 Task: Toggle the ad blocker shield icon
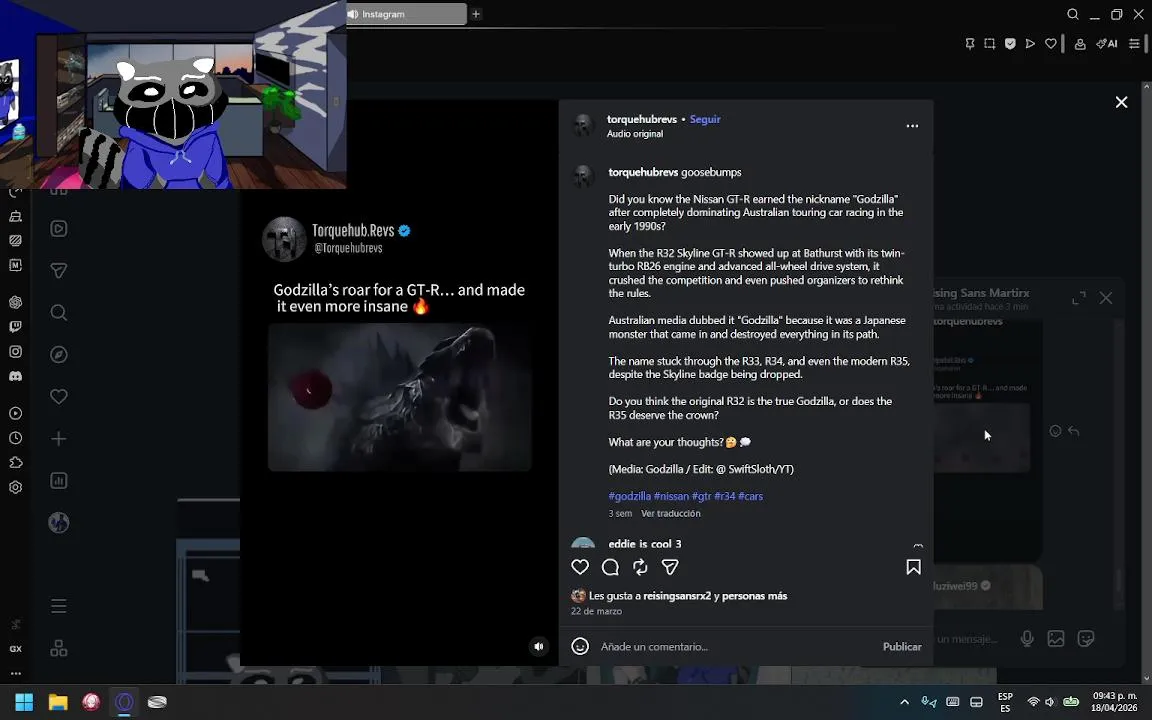[x=1010, y=44]
